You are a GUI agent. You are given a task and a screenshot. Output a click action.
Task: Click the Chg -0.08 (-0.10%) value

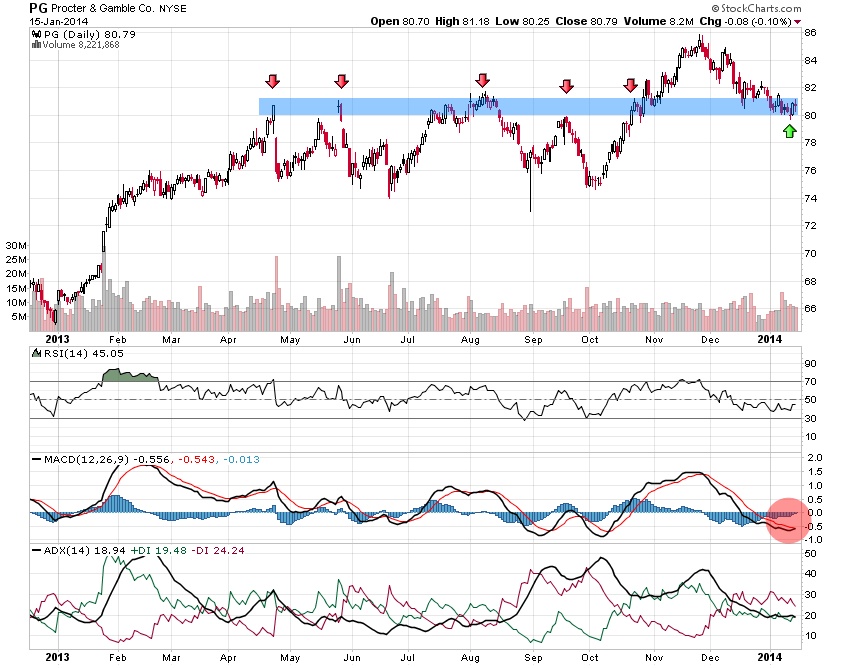pos(745,22)
